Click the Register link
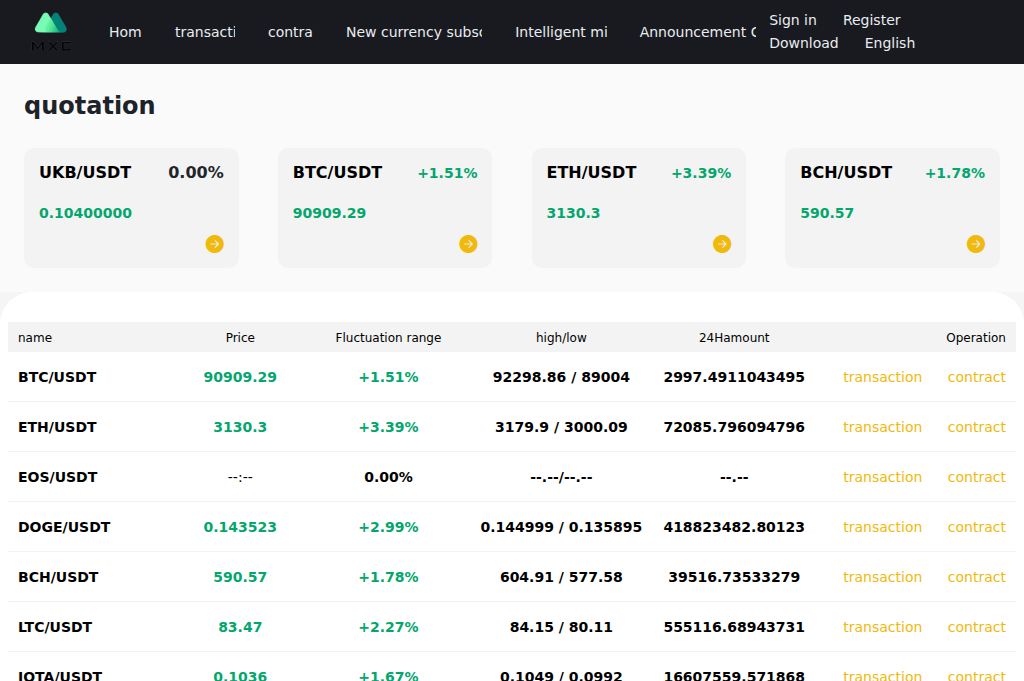Viewport: 1024px width, 681px height. 871,19
